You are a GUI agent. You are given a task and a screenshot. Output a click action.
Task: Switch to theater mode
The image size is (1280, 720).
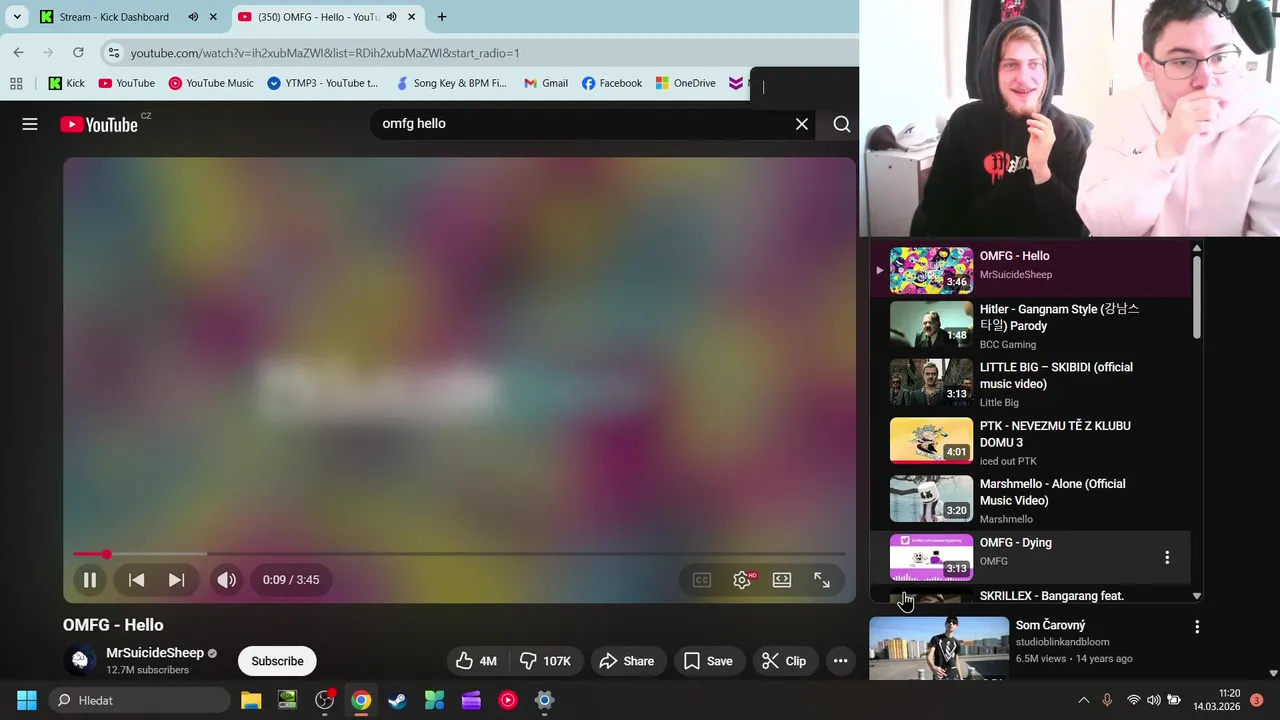(782, 580)
